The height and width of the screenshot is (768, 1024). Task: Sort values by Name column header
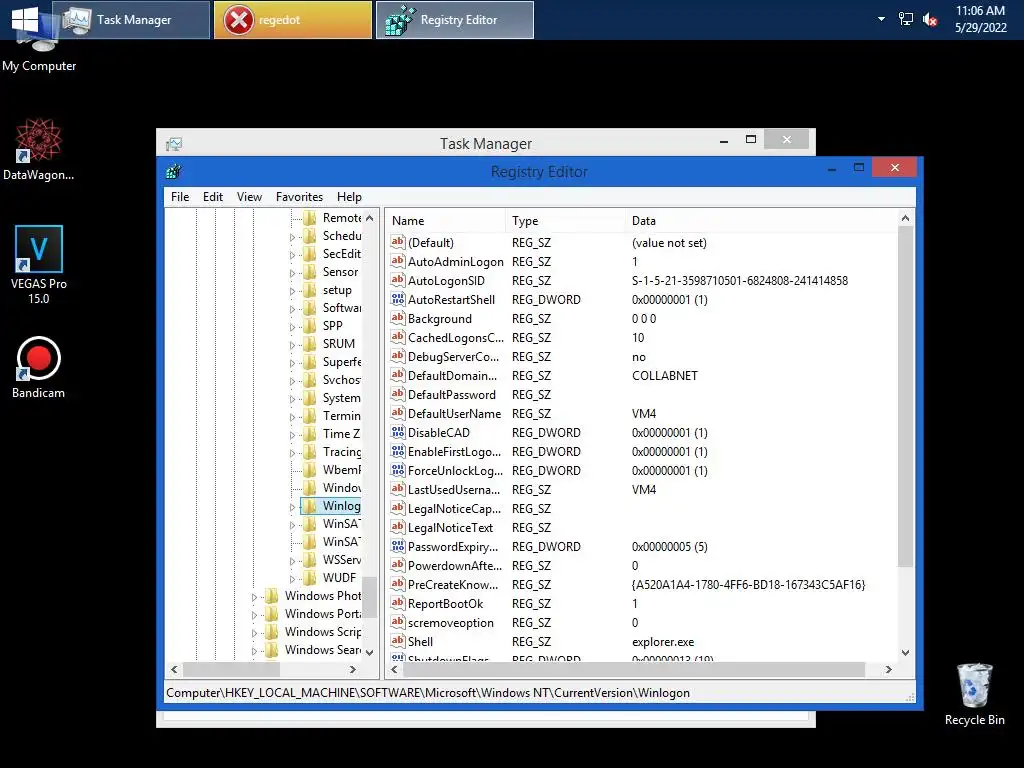(445, 221)
